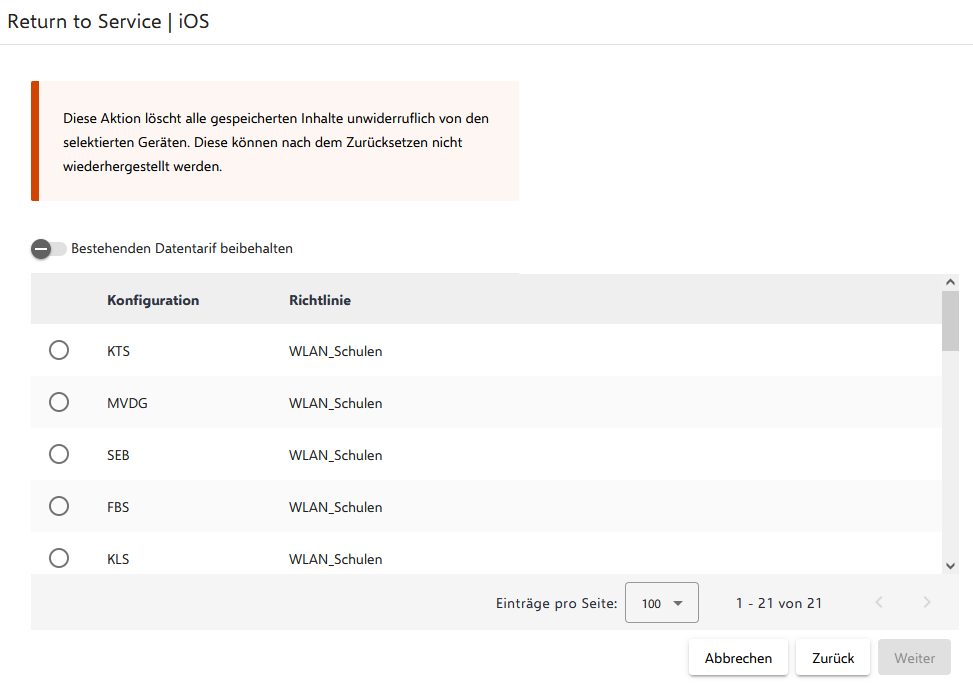Click the KTS configuration name
The height and width of the screenshot is (691, 973).
pos(119,351)
